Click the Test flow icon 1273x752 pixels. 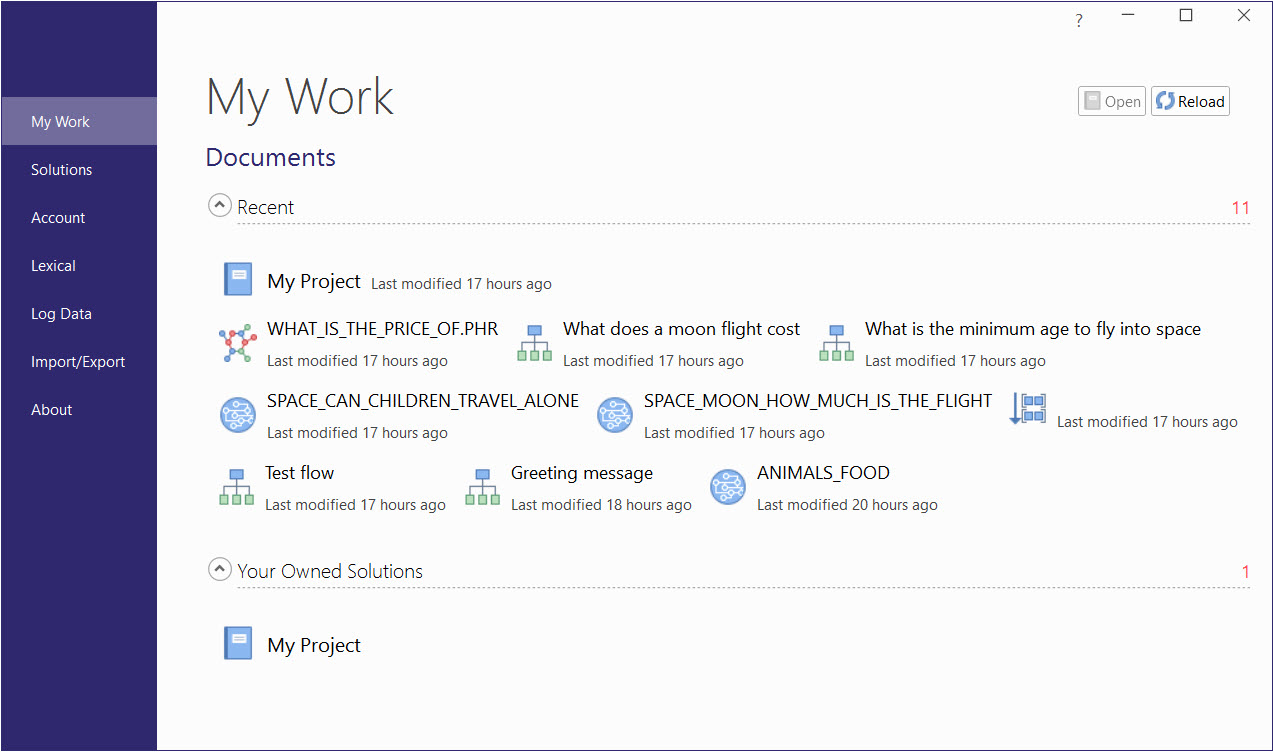point(236,487)
